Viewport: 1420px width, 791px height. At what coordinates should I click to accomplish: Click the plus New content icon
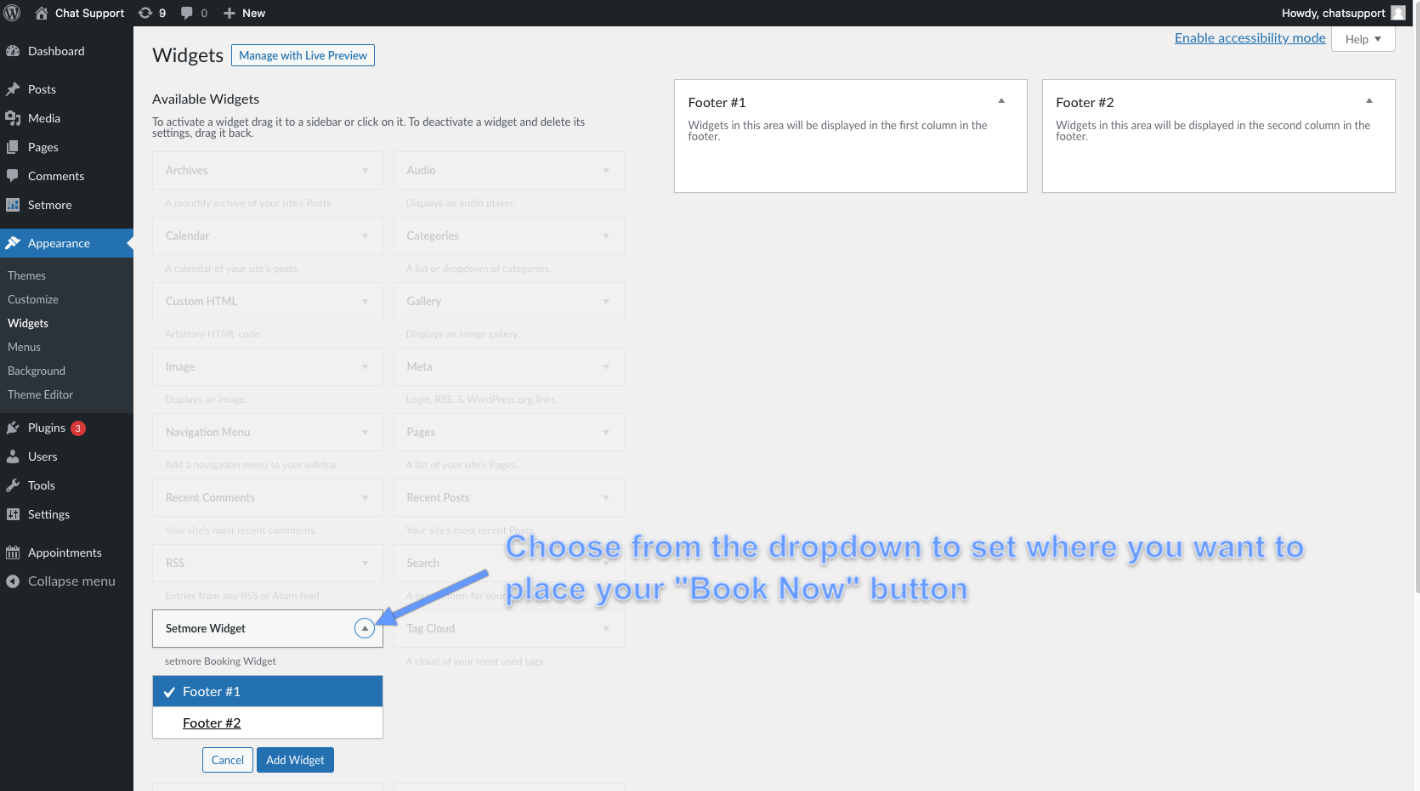229,13
